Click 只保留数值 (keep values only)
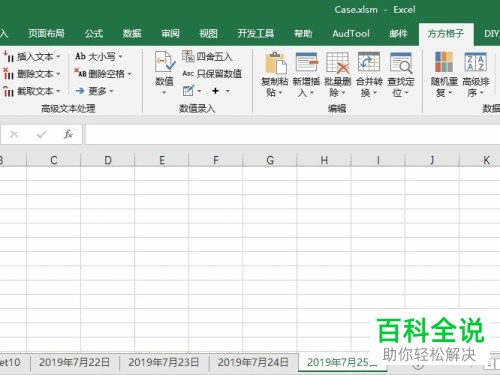The image size is (500, 375). (x=212, y=74)
